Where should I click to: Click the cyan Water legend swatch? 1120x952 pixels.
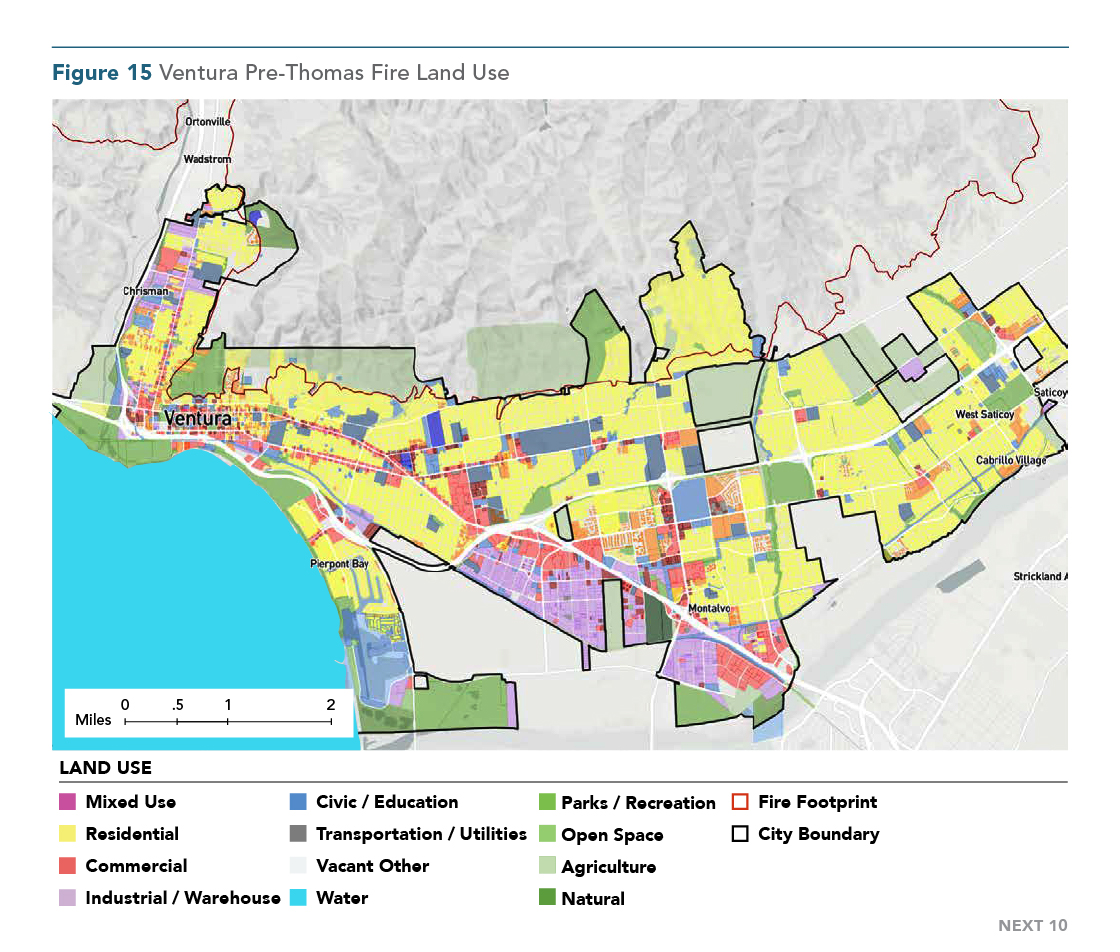pyautogui.click(x=297, y=898)
